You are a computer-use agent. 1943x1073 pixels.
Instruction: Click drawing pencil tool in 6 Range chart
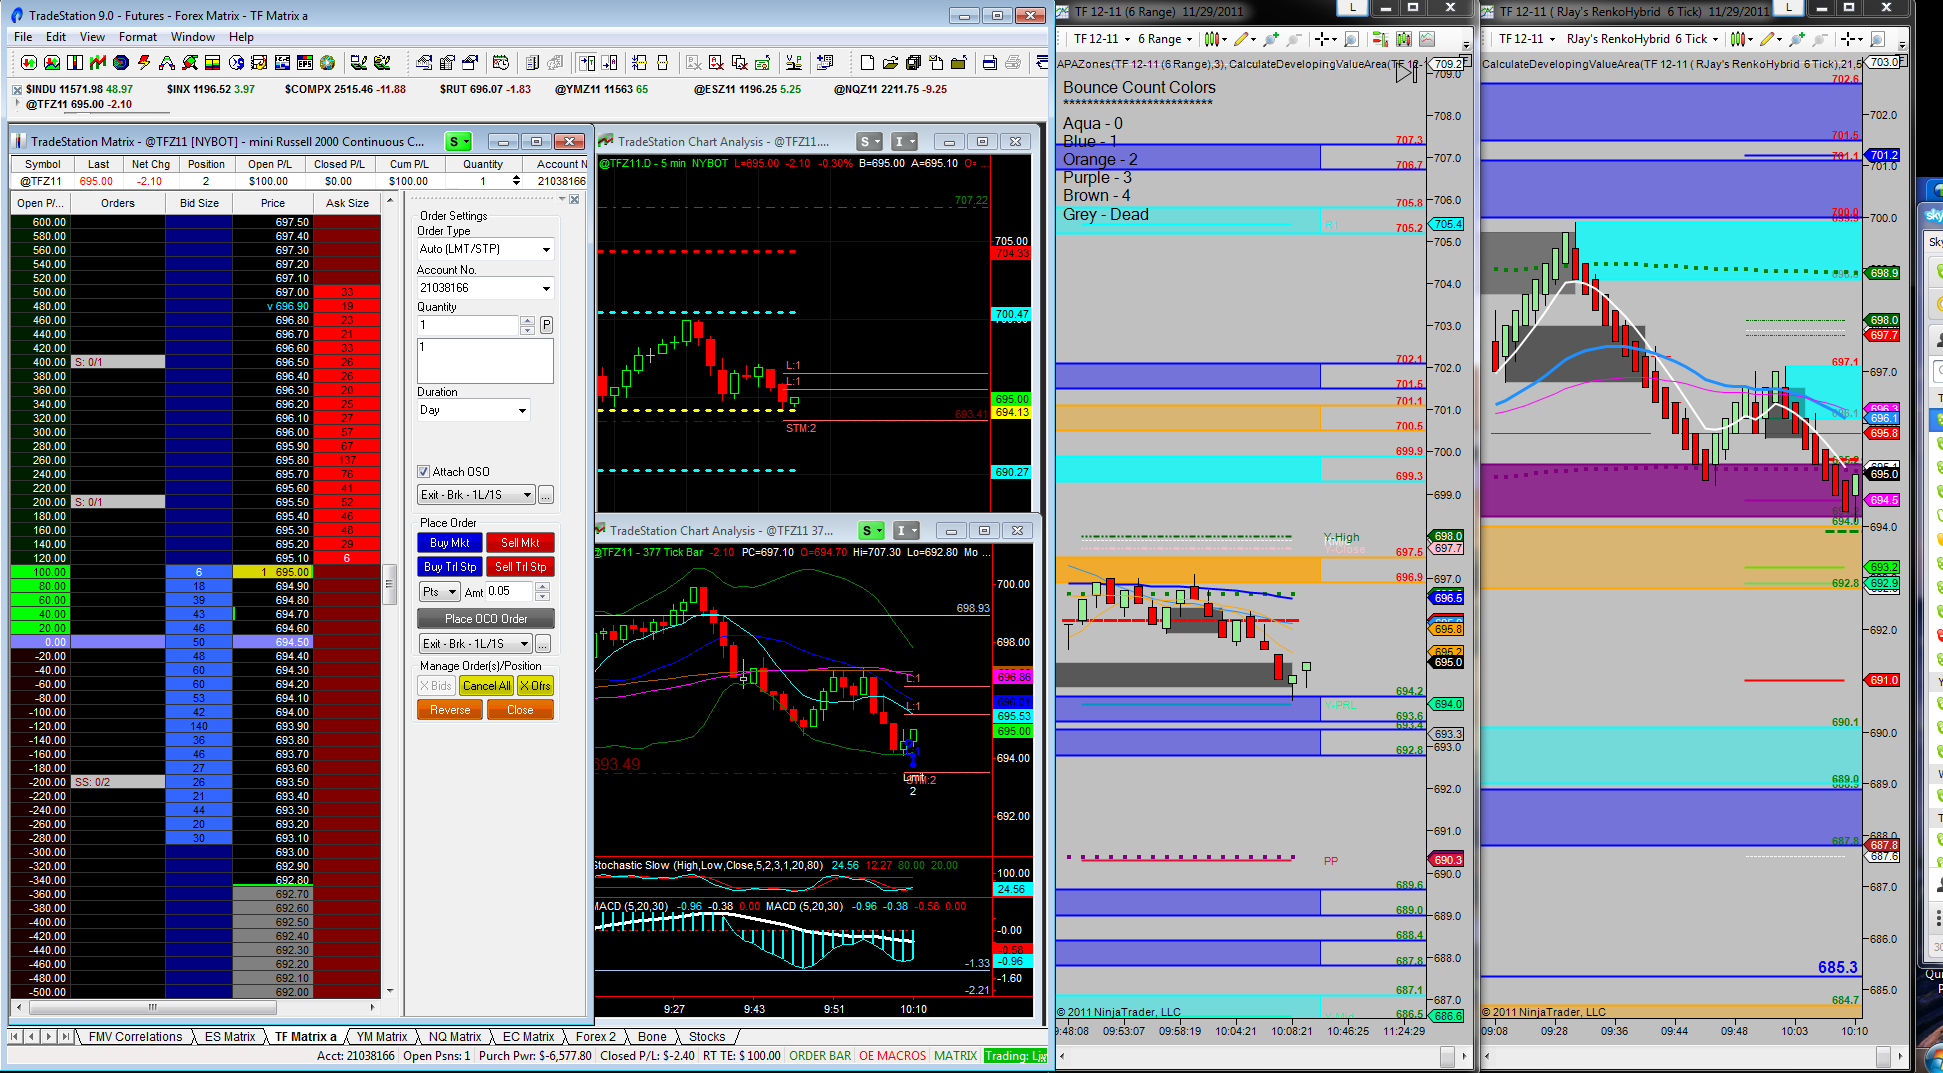[1243, 39]
